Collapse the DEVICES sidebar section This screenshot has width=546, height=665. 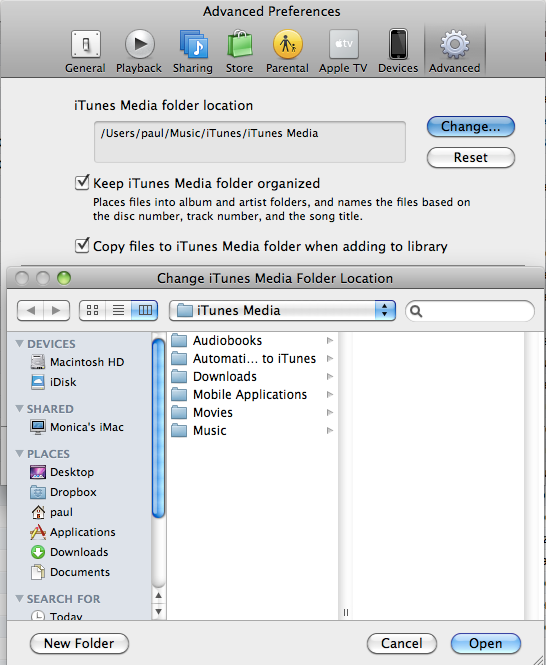click(20, 344)
